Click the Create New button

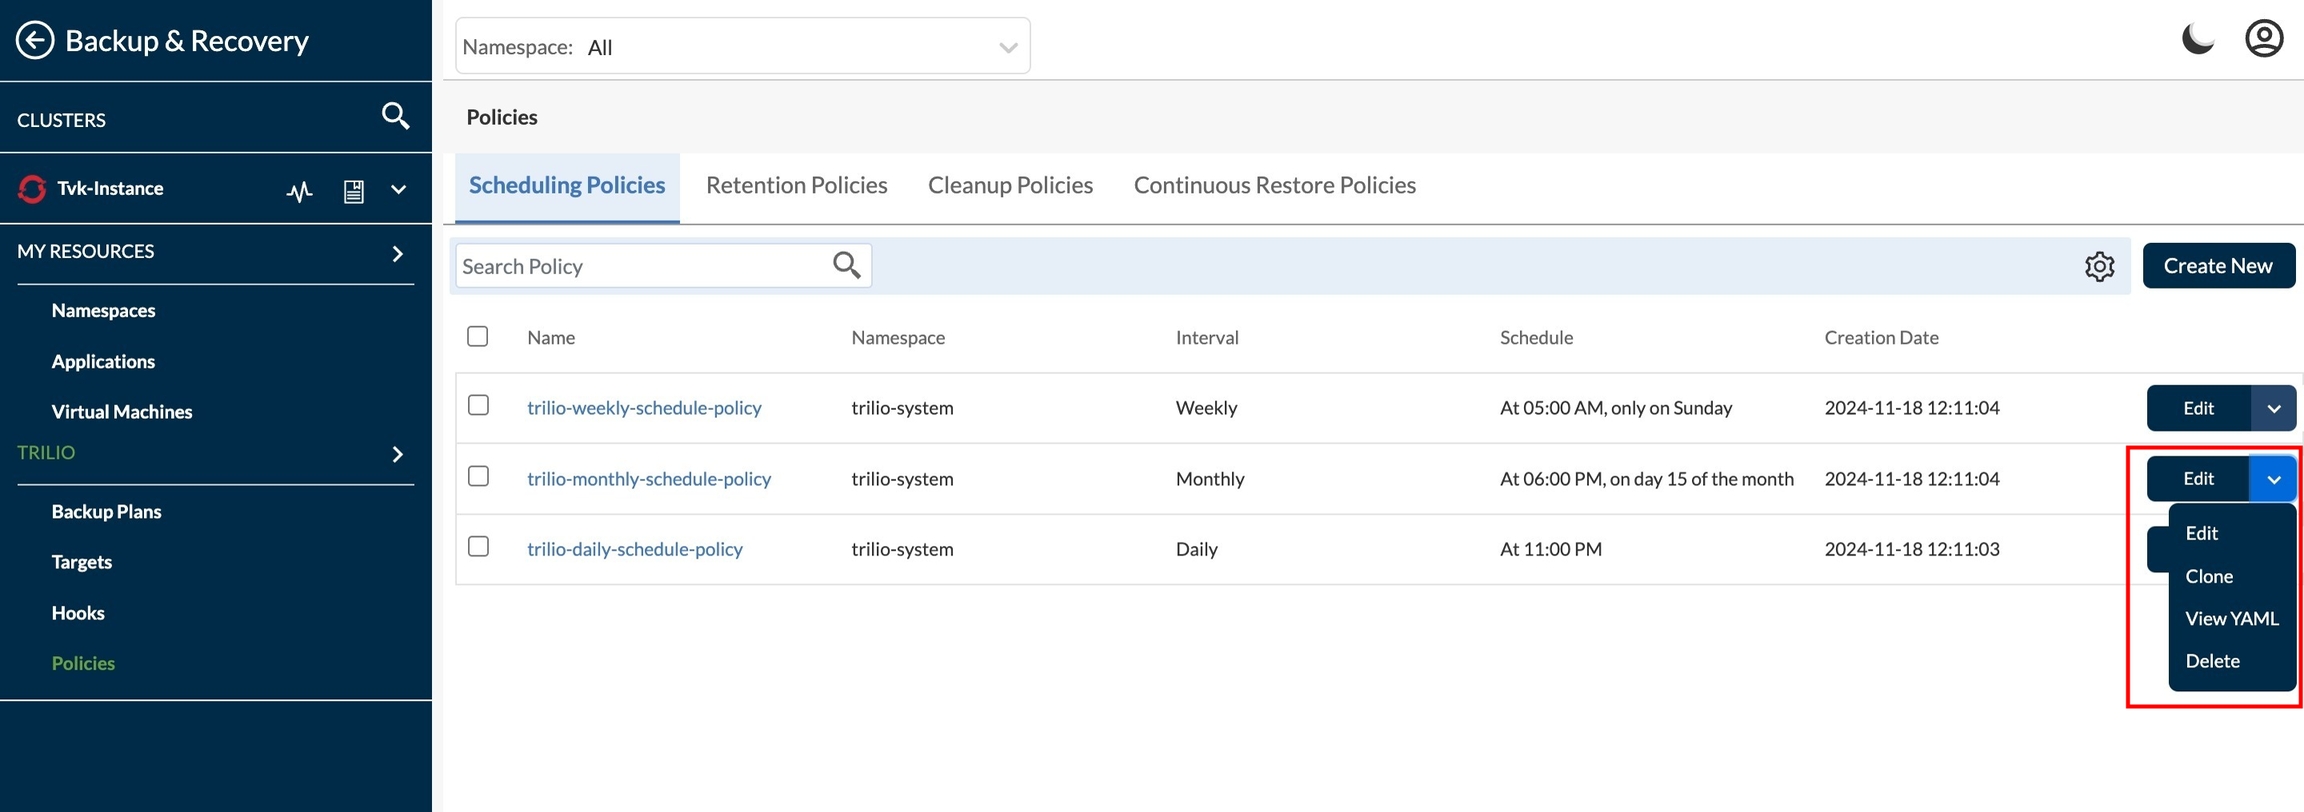pos(2217,266)
